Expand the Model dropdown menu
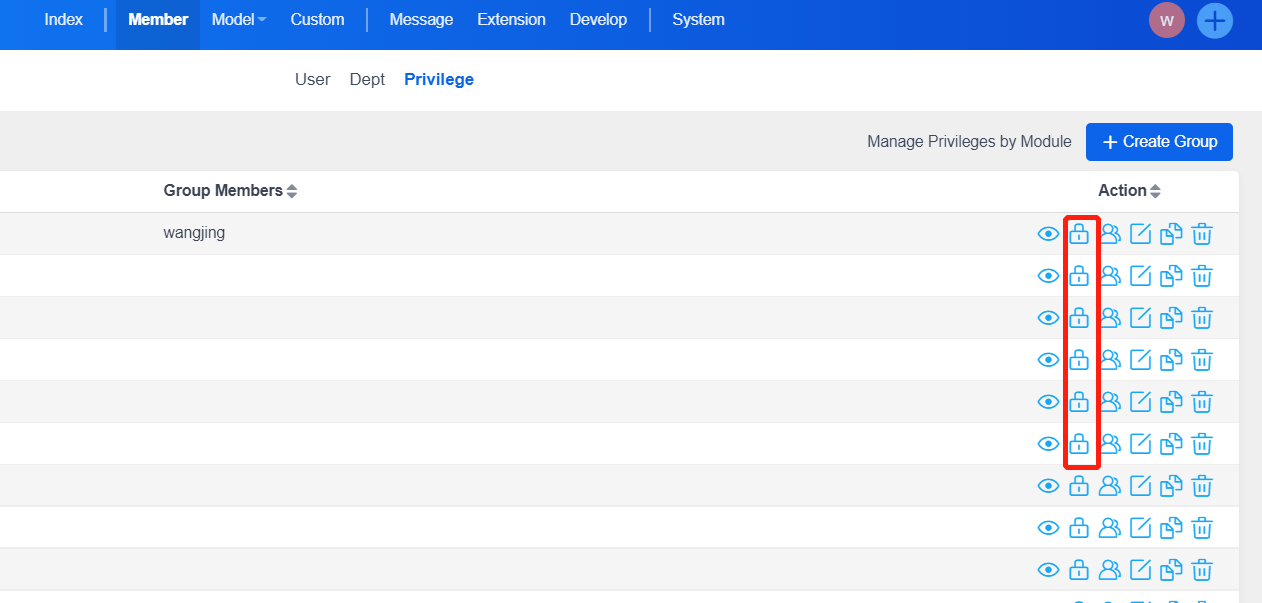Screen dimensions: 1262x603 click(x=239, y=20)
